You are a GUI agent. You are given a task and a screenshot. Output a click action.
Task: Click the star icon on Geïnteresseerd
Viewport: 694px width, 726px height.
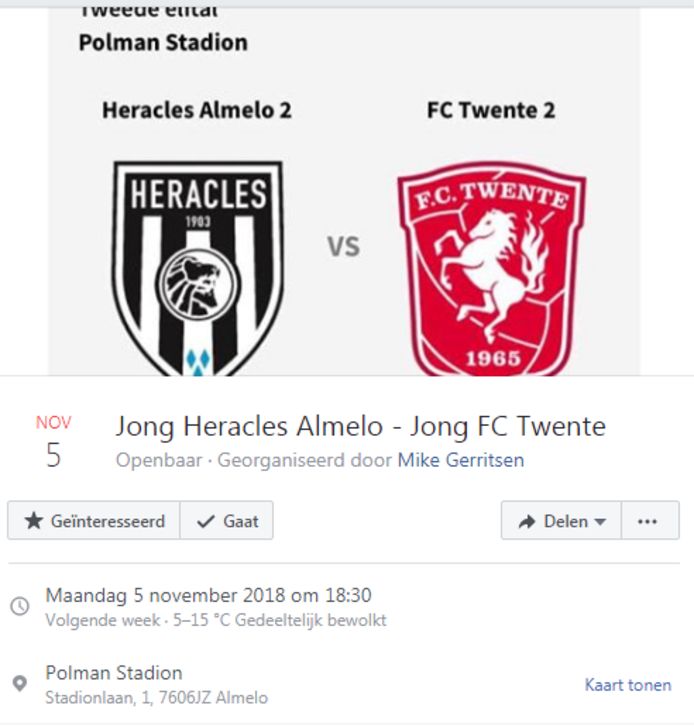point(33,521)
